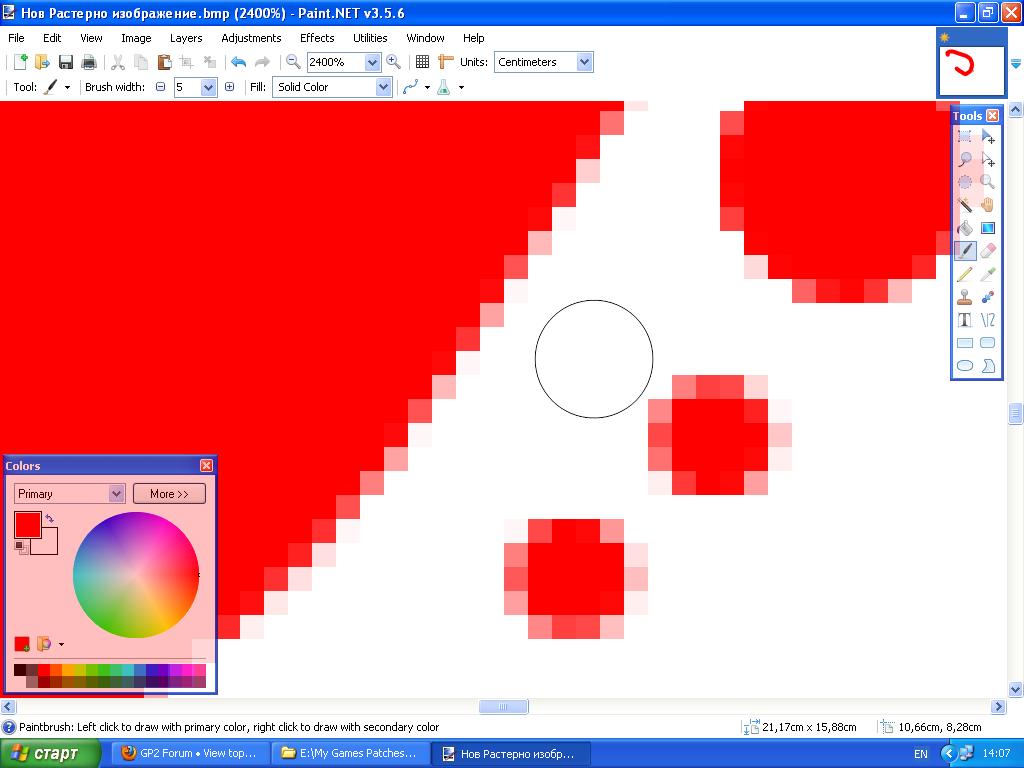Click the More >> button in Colors
Screen dimensions: 1024x768
pos(169,494)
